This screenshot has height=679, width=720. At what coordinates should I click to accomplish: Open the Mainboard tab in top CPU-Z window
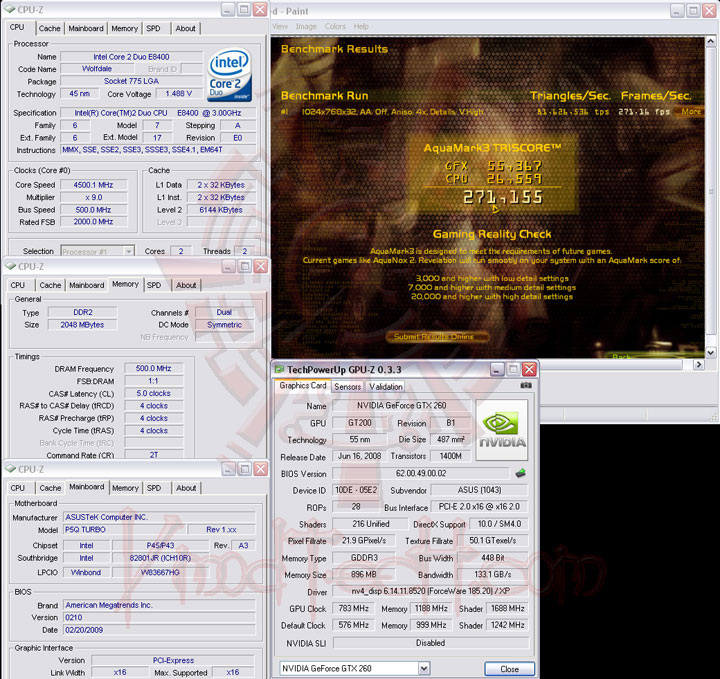click(86, 28)
